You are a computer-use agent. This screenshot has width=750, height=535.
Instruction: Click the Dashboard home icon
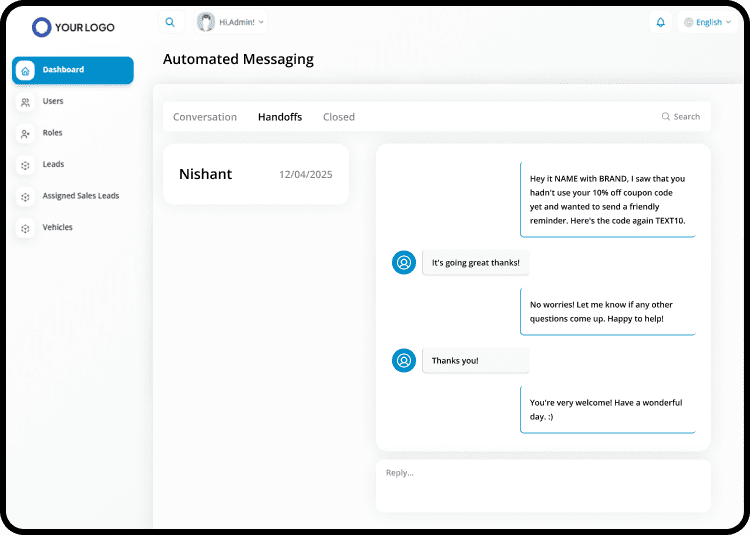(x=25, y=70)
